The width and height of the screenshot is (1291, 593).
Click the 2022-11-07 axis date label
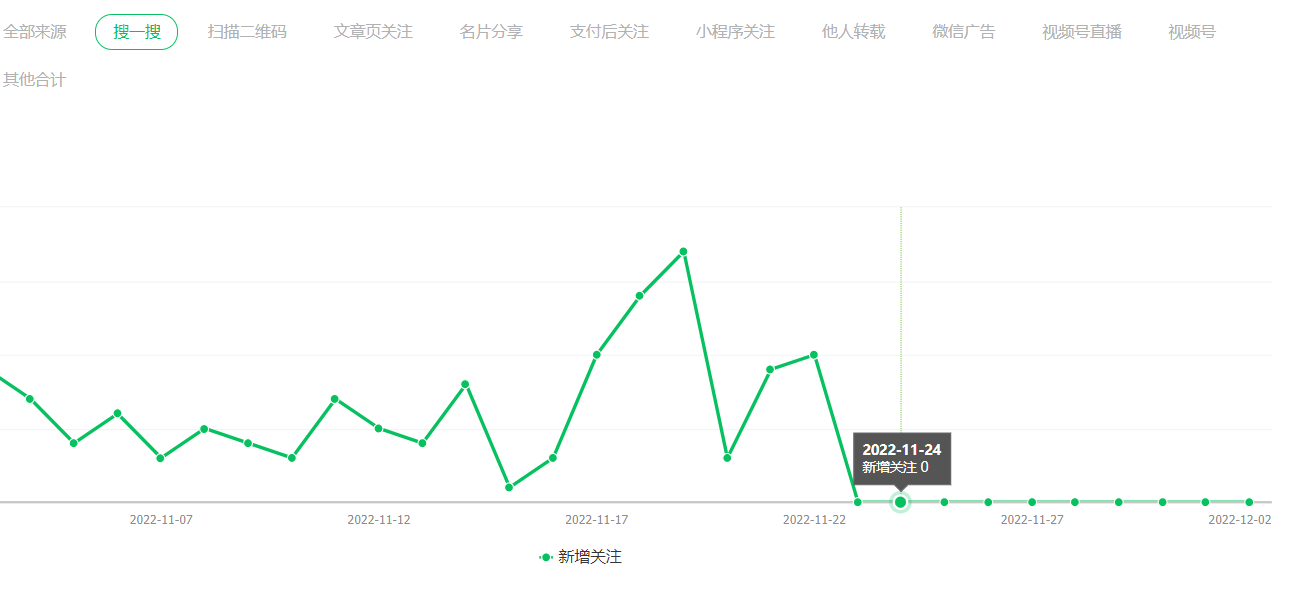161,520
